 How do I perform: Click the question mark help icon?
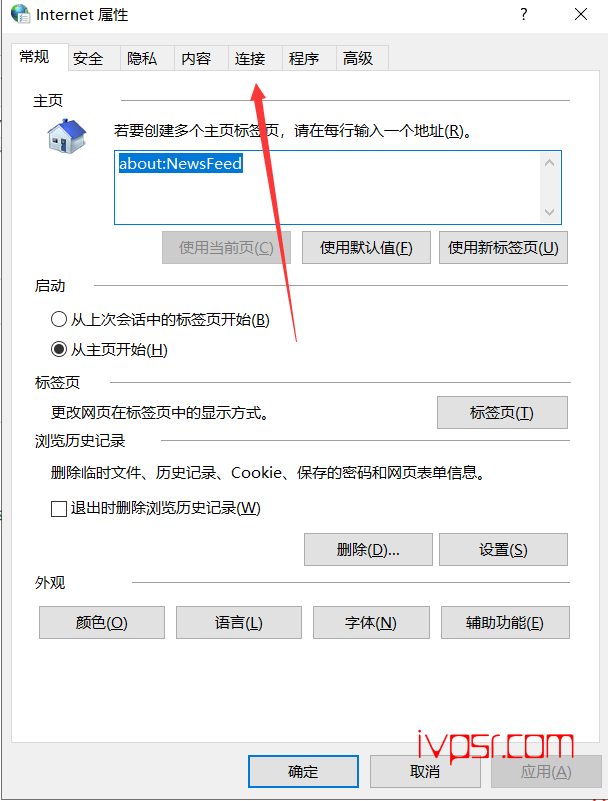524,14
